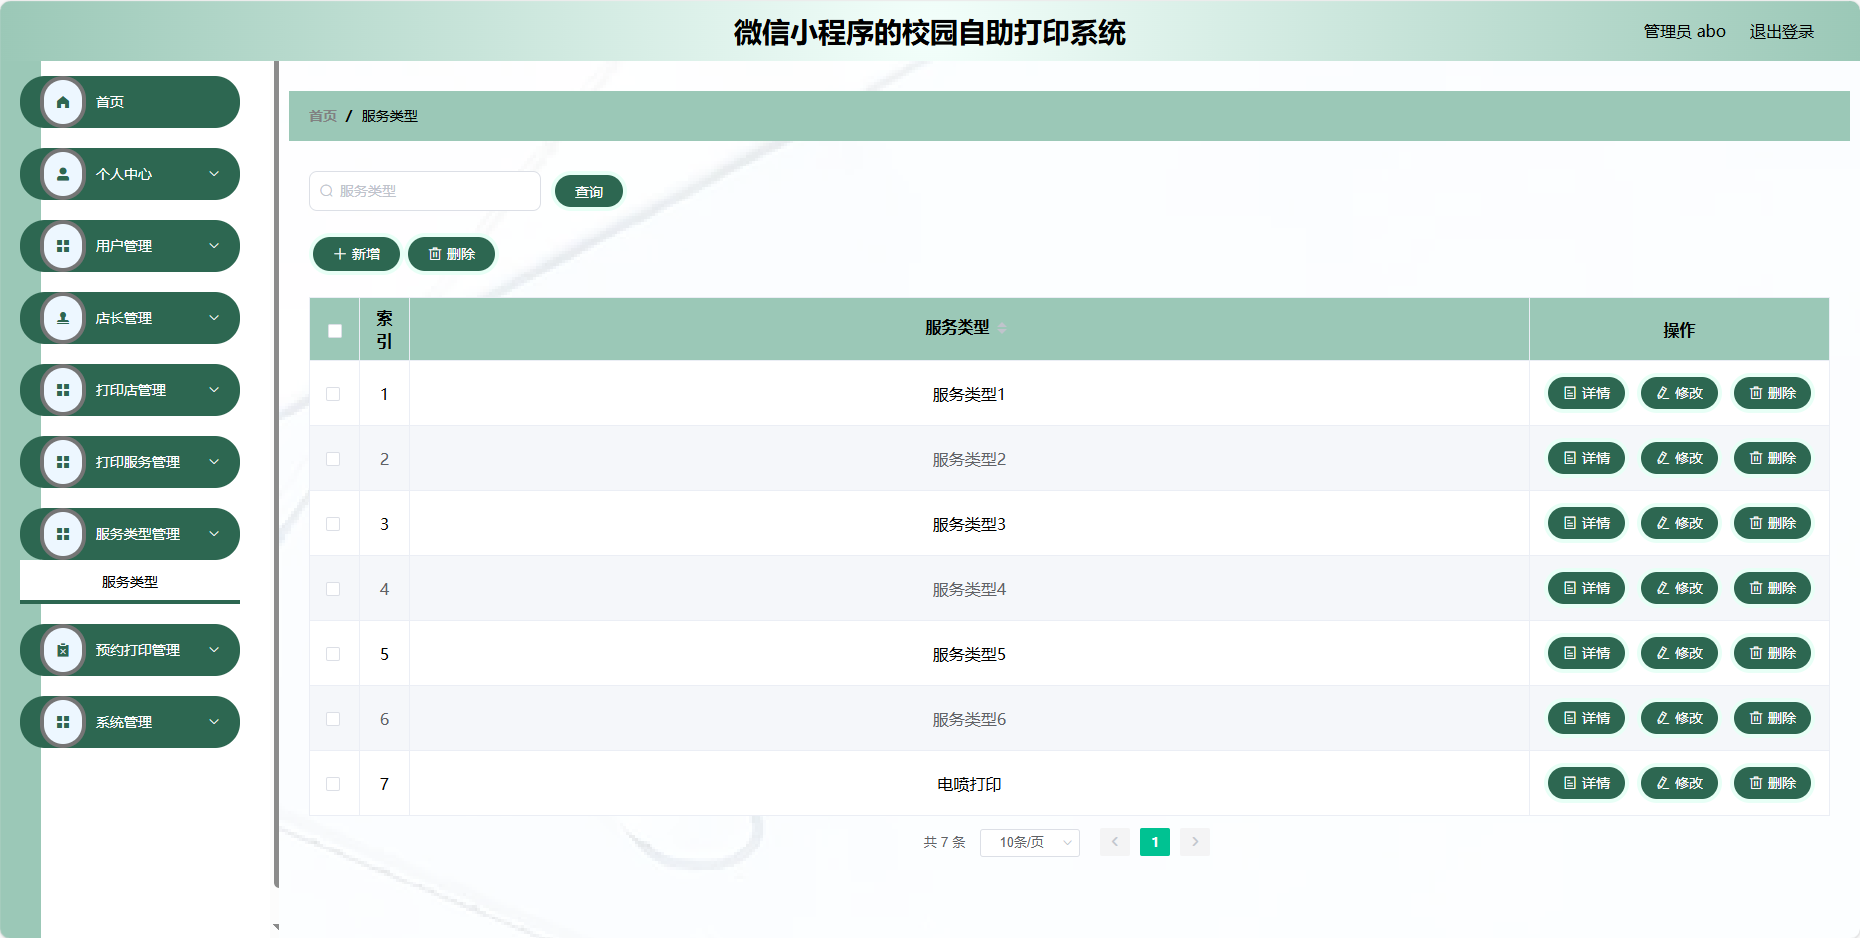Open the 首页 sidebar menu item

[130, 102]
